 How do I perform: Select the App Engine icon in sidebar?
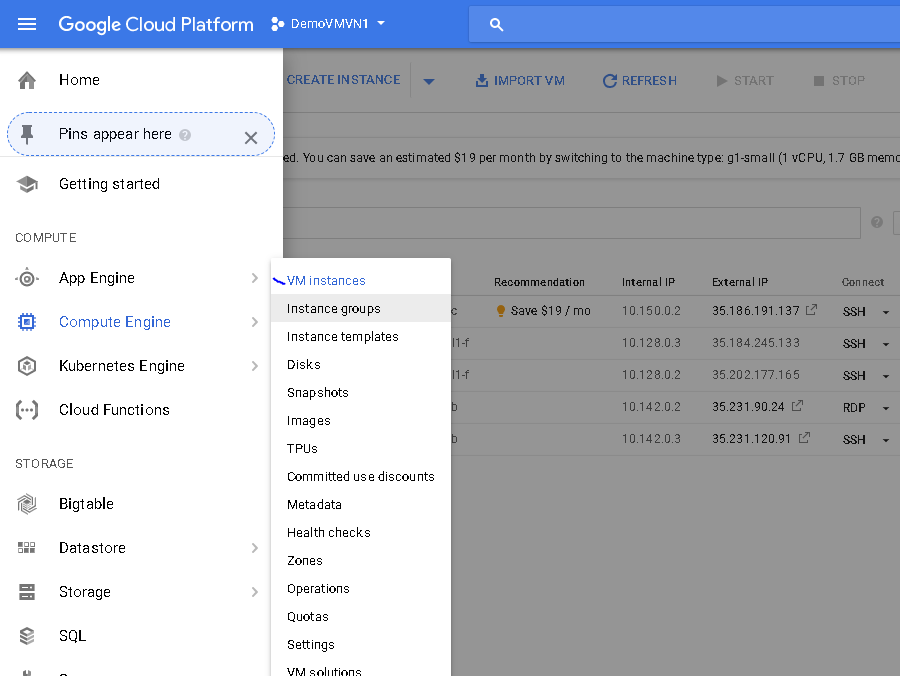27,278
